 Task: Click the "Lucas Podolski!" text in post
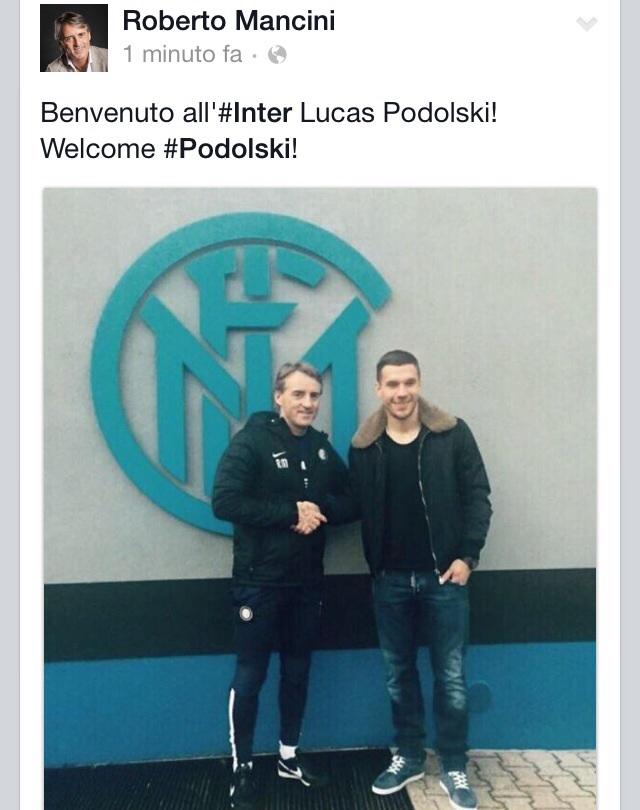(x=398, y=113)
